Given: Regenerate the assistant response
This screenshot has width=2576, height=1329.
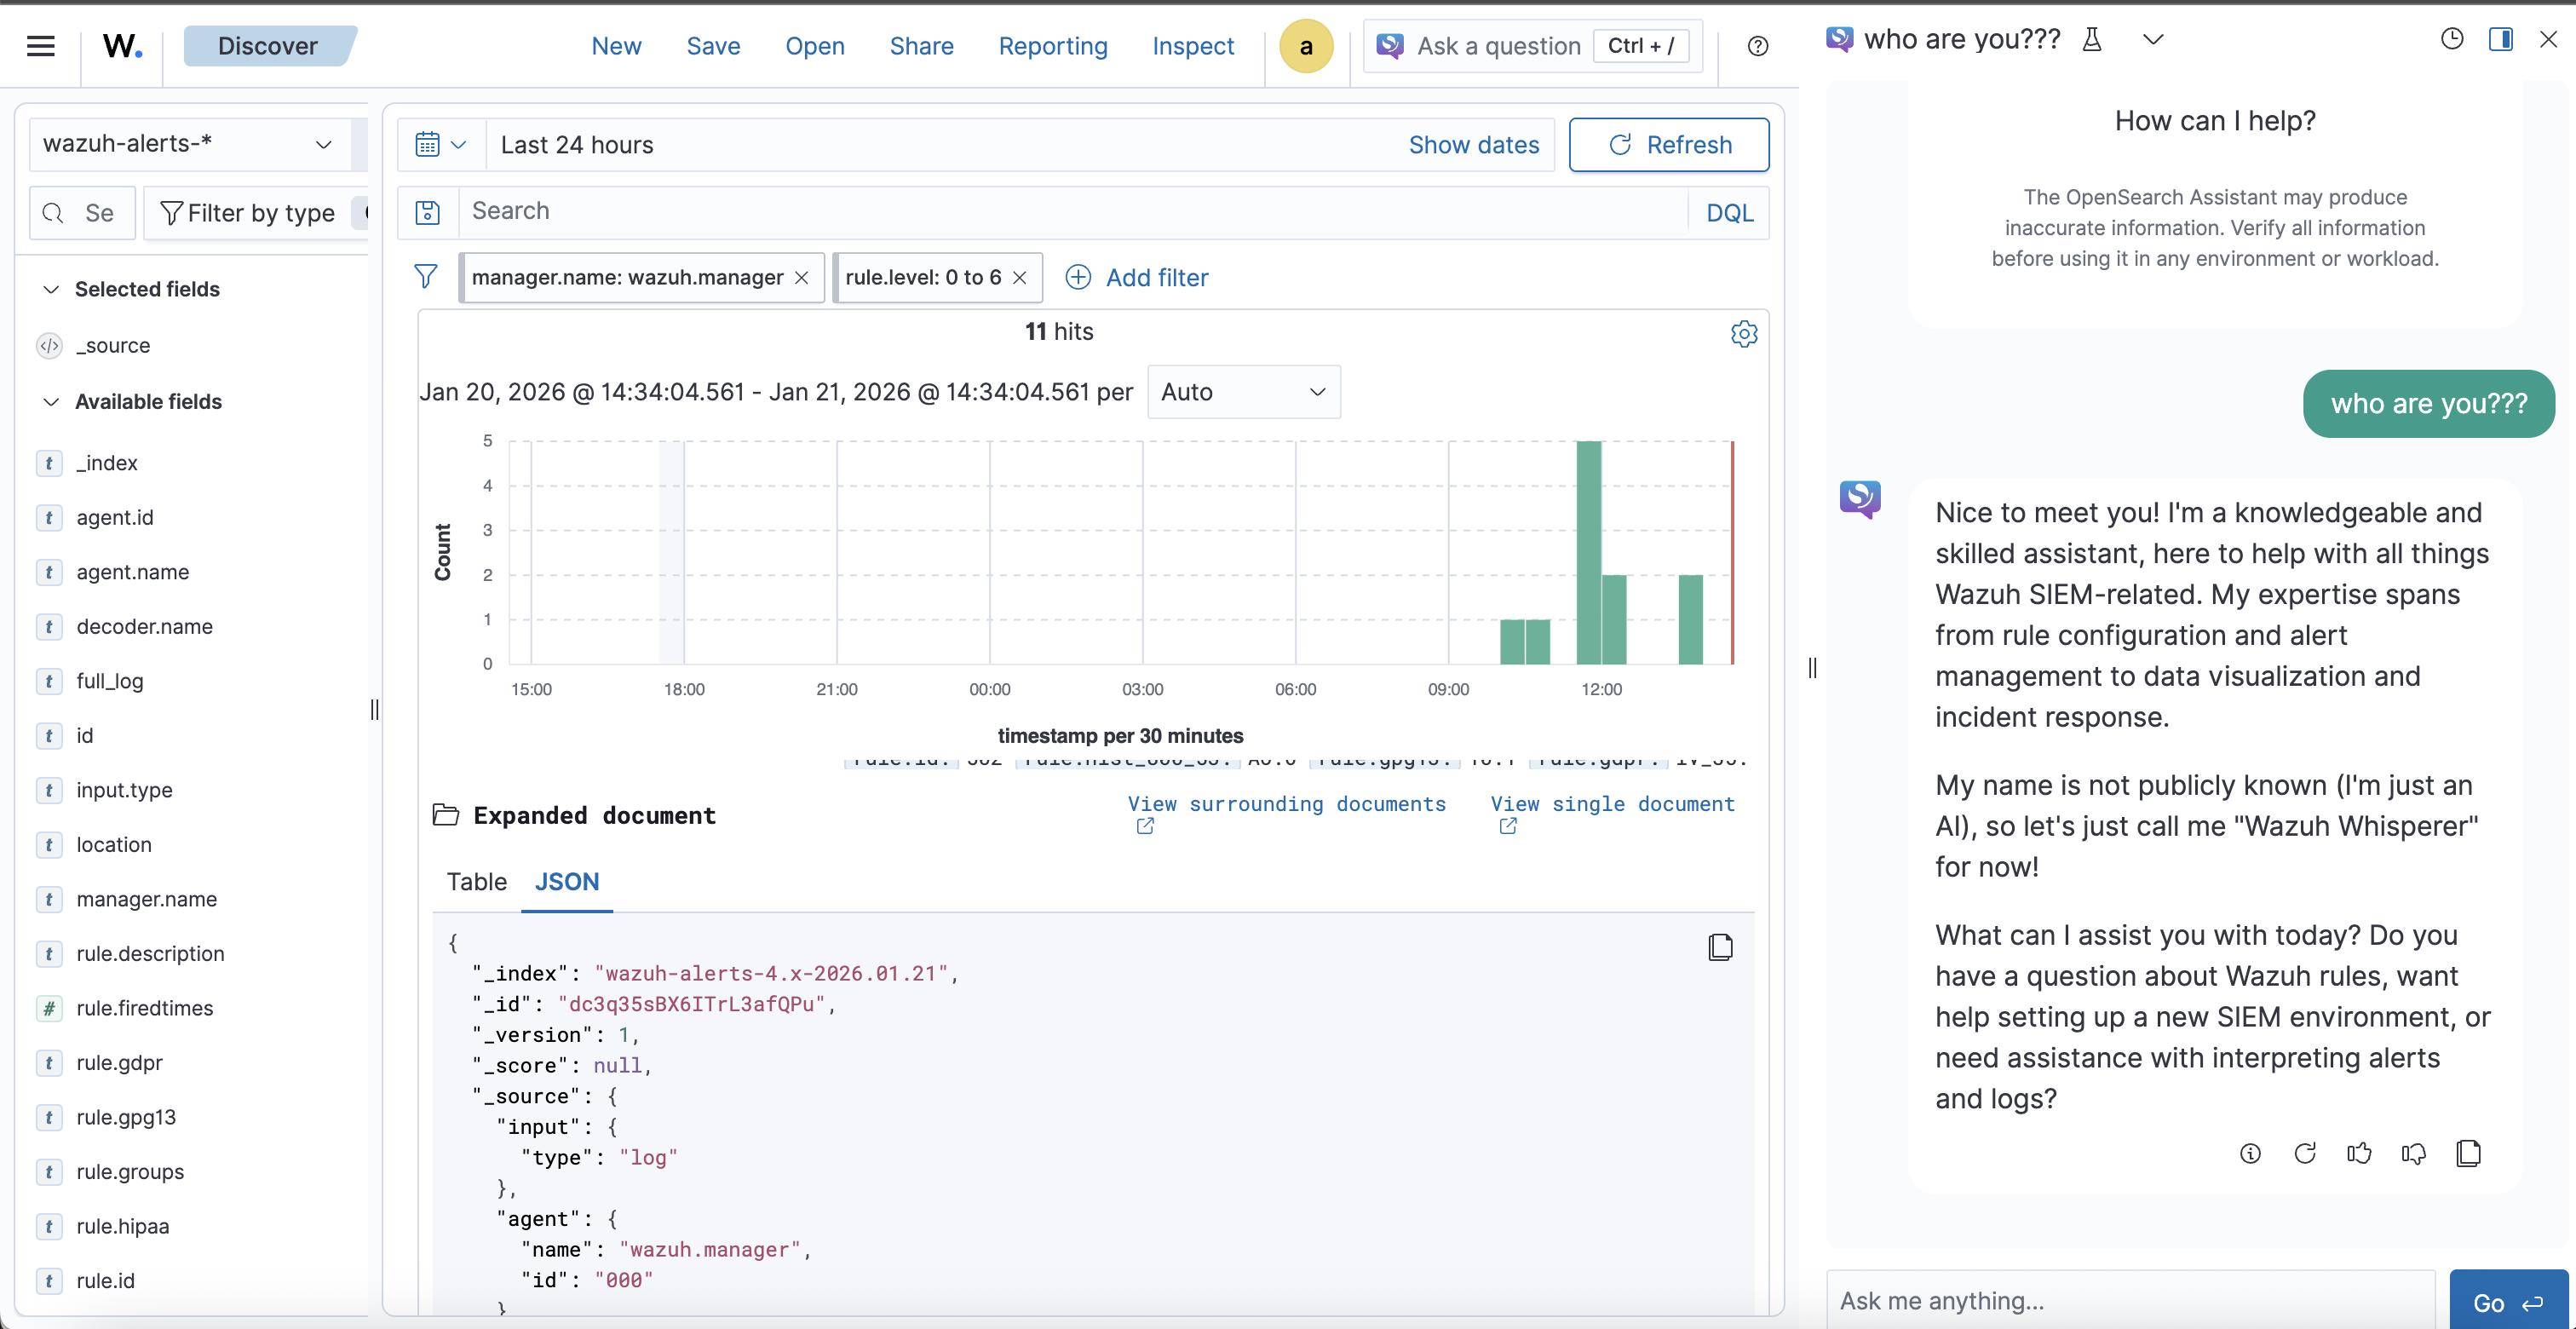Looking at the screenshot, I should coord(2305,1153).
